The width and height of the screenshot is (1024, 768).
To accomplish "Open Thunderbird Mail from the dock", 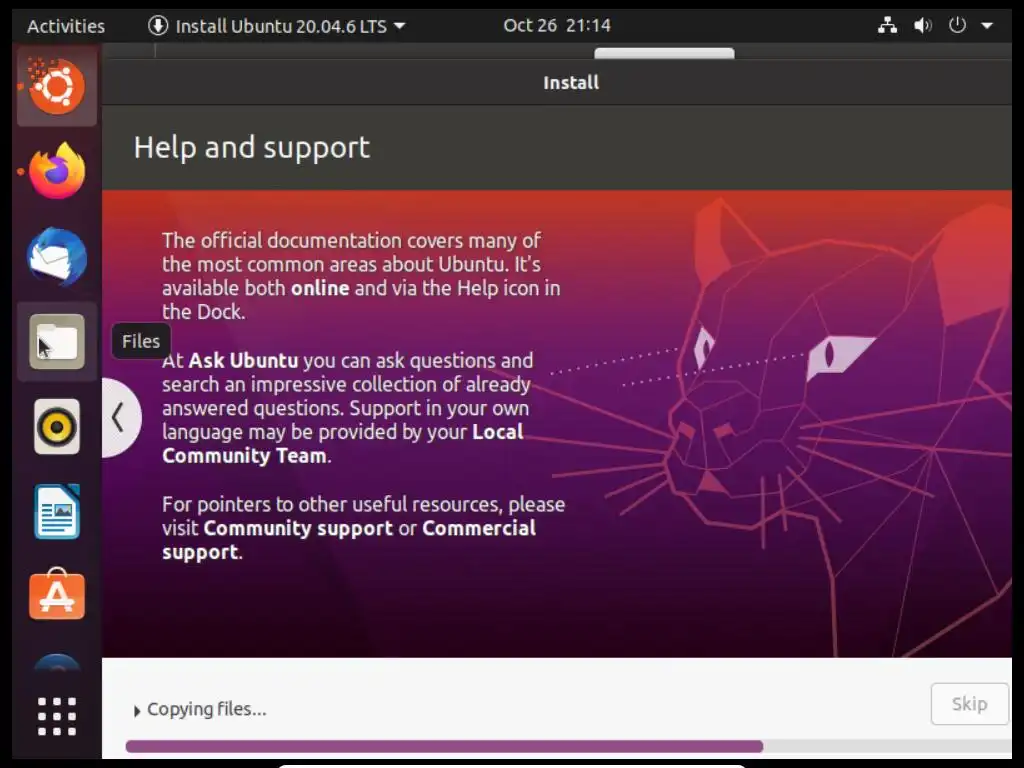I will (57, 256).
